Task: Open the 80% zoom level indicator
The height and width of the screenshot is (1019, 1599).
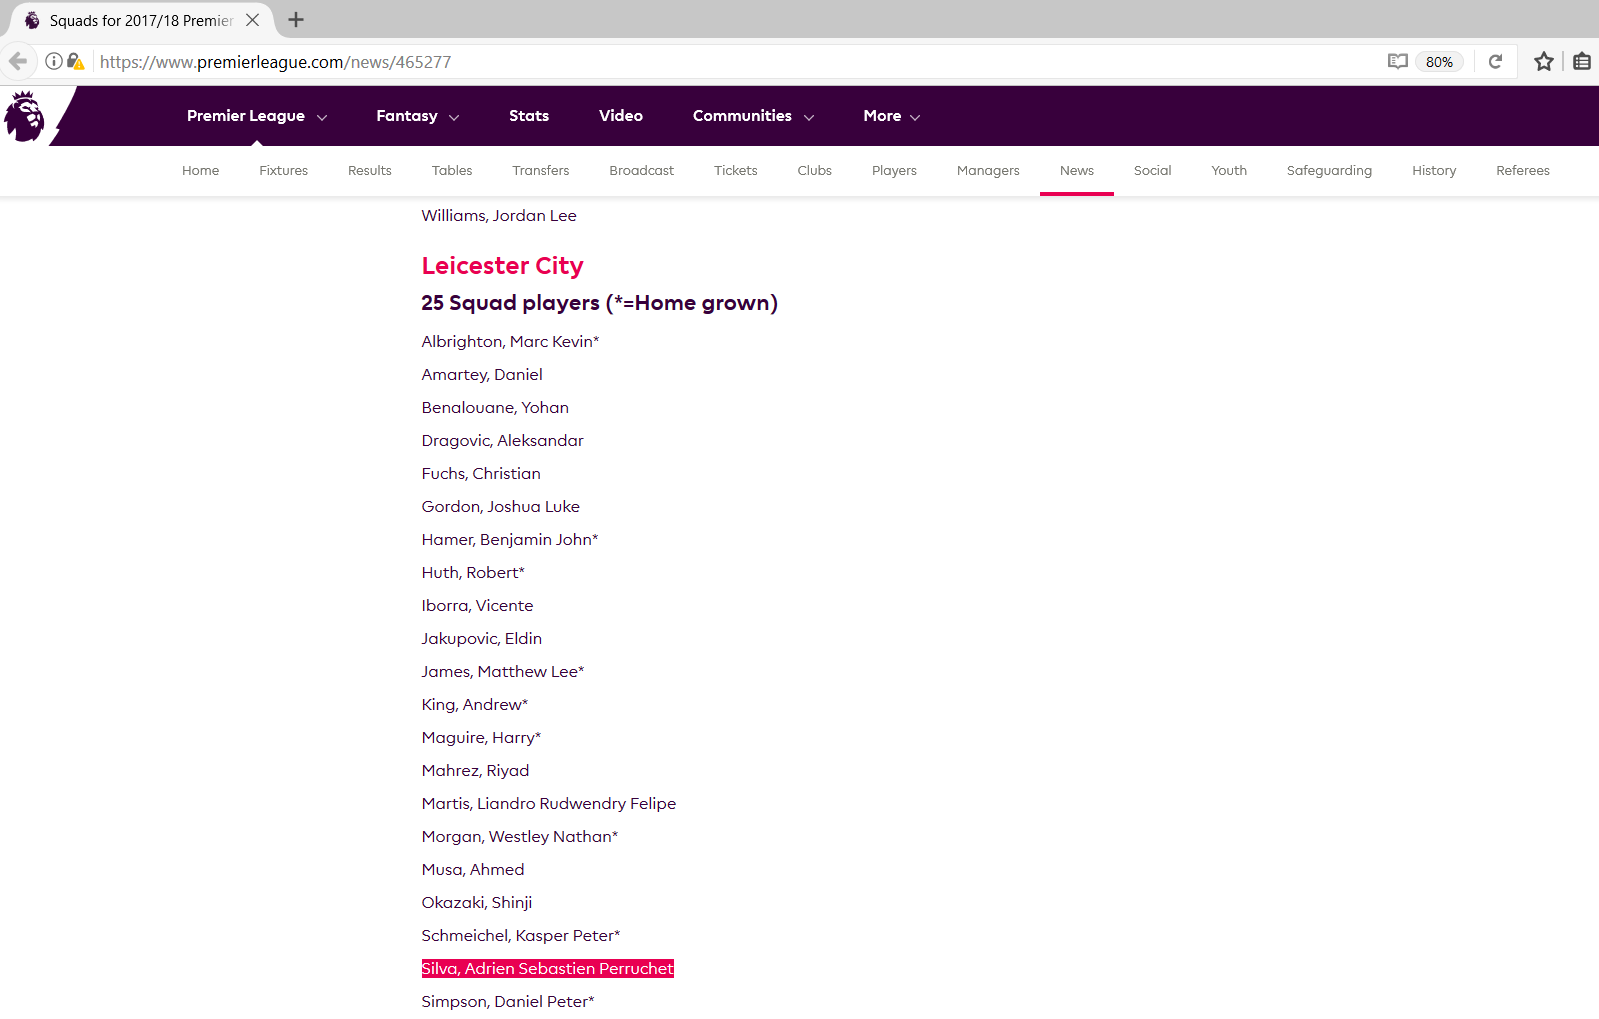Action: [x=1439, y=62]
